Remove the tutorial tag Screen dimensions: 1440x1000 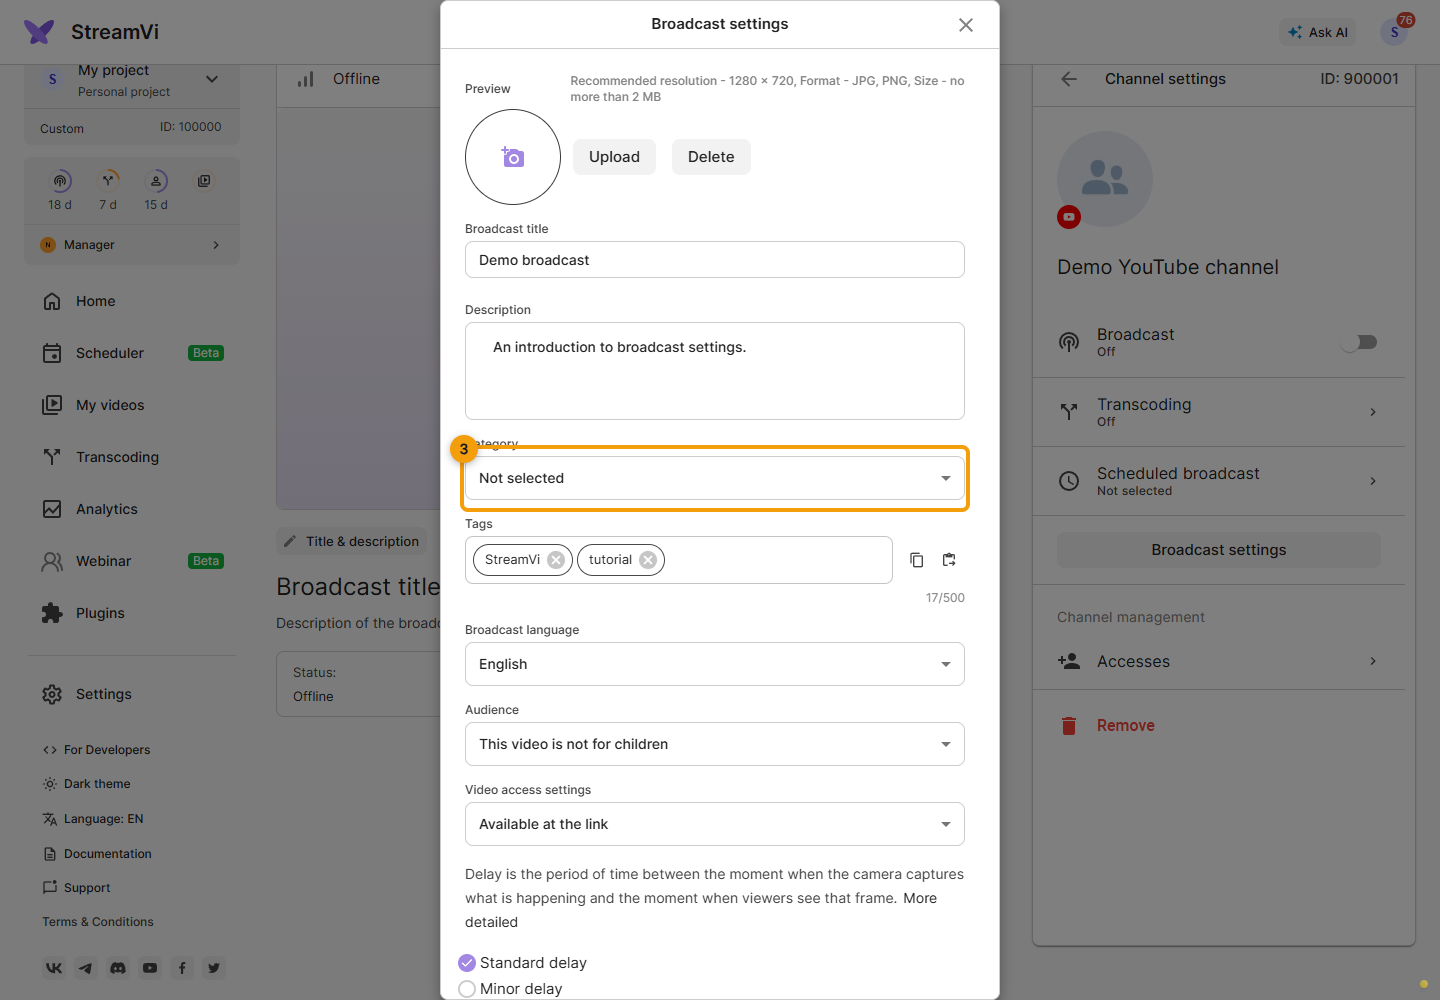coord(648,560)
